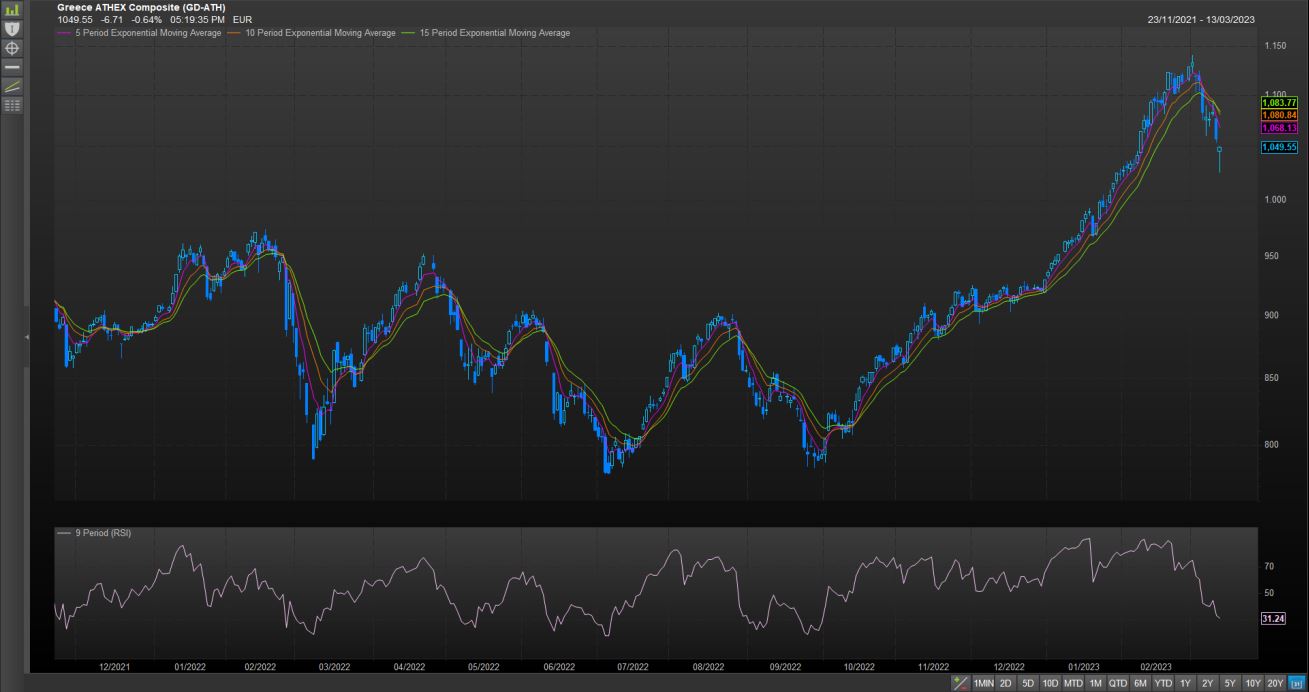Open the data table grid icon
This screenshot has height=692, width=1309.
coord(13,105)
